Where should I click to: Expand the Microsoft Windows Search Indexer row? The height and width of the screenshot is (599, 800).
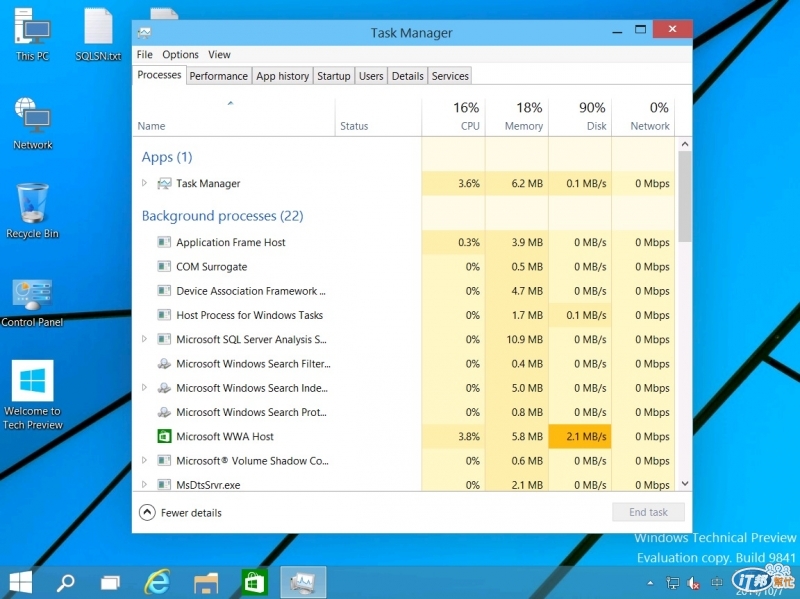144,387
